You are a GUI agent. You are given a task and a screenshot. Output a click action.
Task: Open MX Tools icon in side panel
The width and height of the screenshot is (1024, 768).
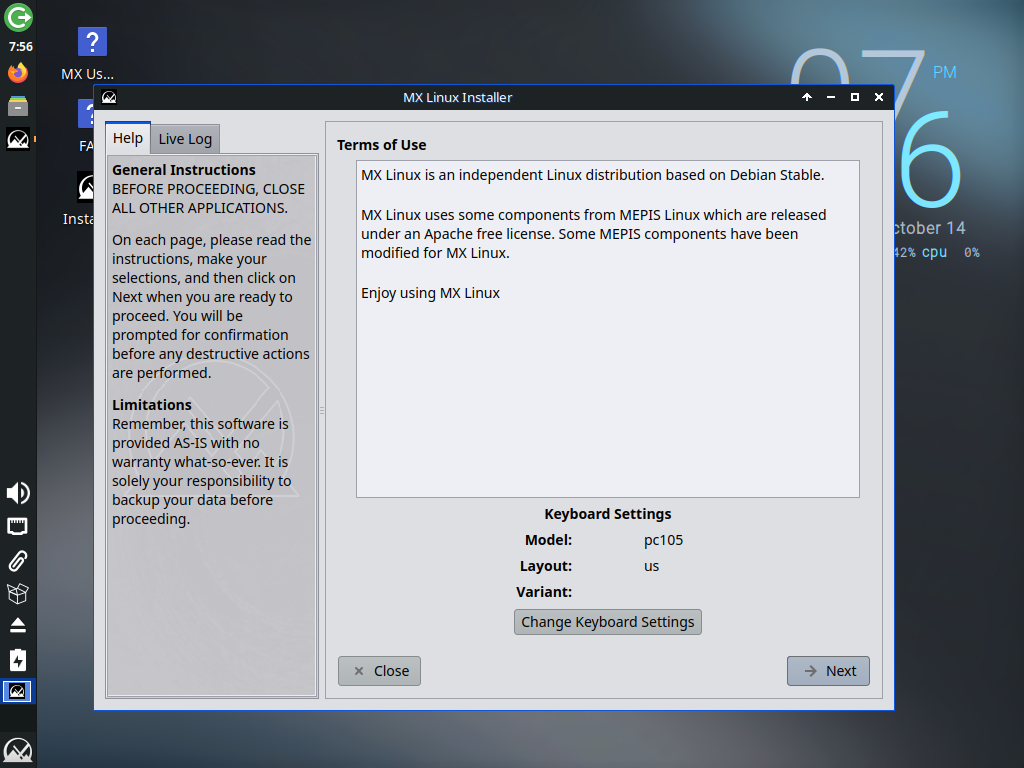tap(18, 139)
